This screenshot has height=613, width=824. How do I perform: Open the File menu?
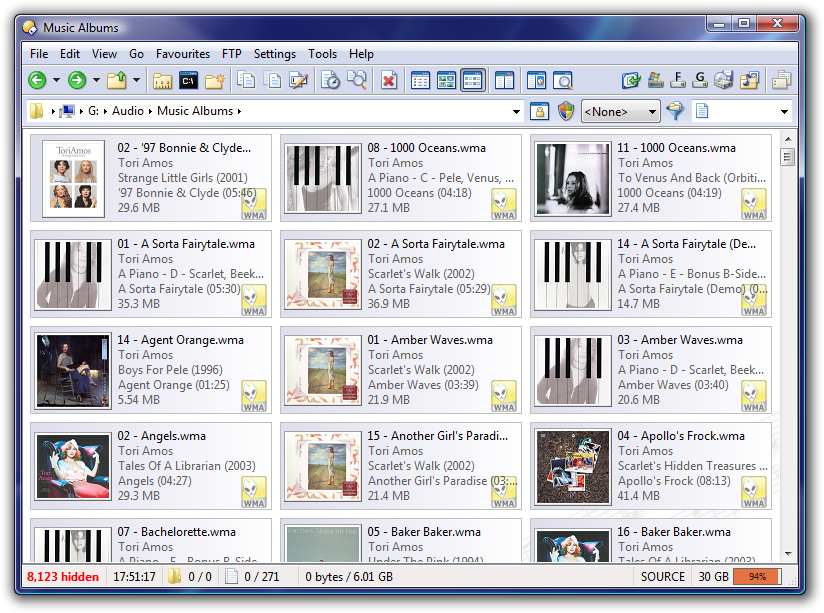pos(39,54)
